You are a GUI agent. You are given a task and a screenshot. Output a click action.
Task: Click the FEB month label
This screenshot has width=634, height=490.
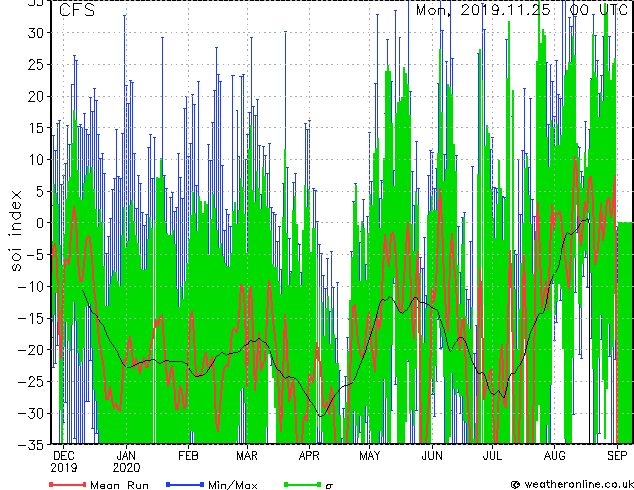click(188, 456)
